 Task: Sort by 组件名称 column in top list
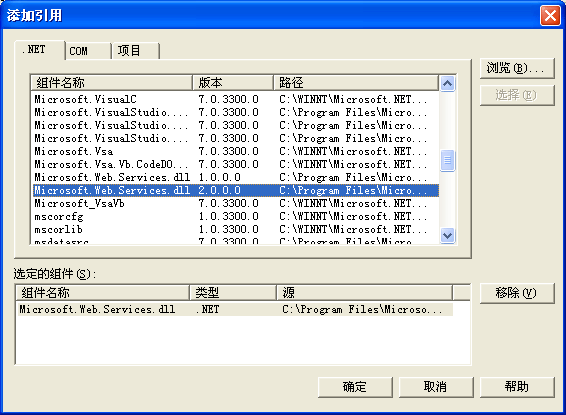pos(111,83)
